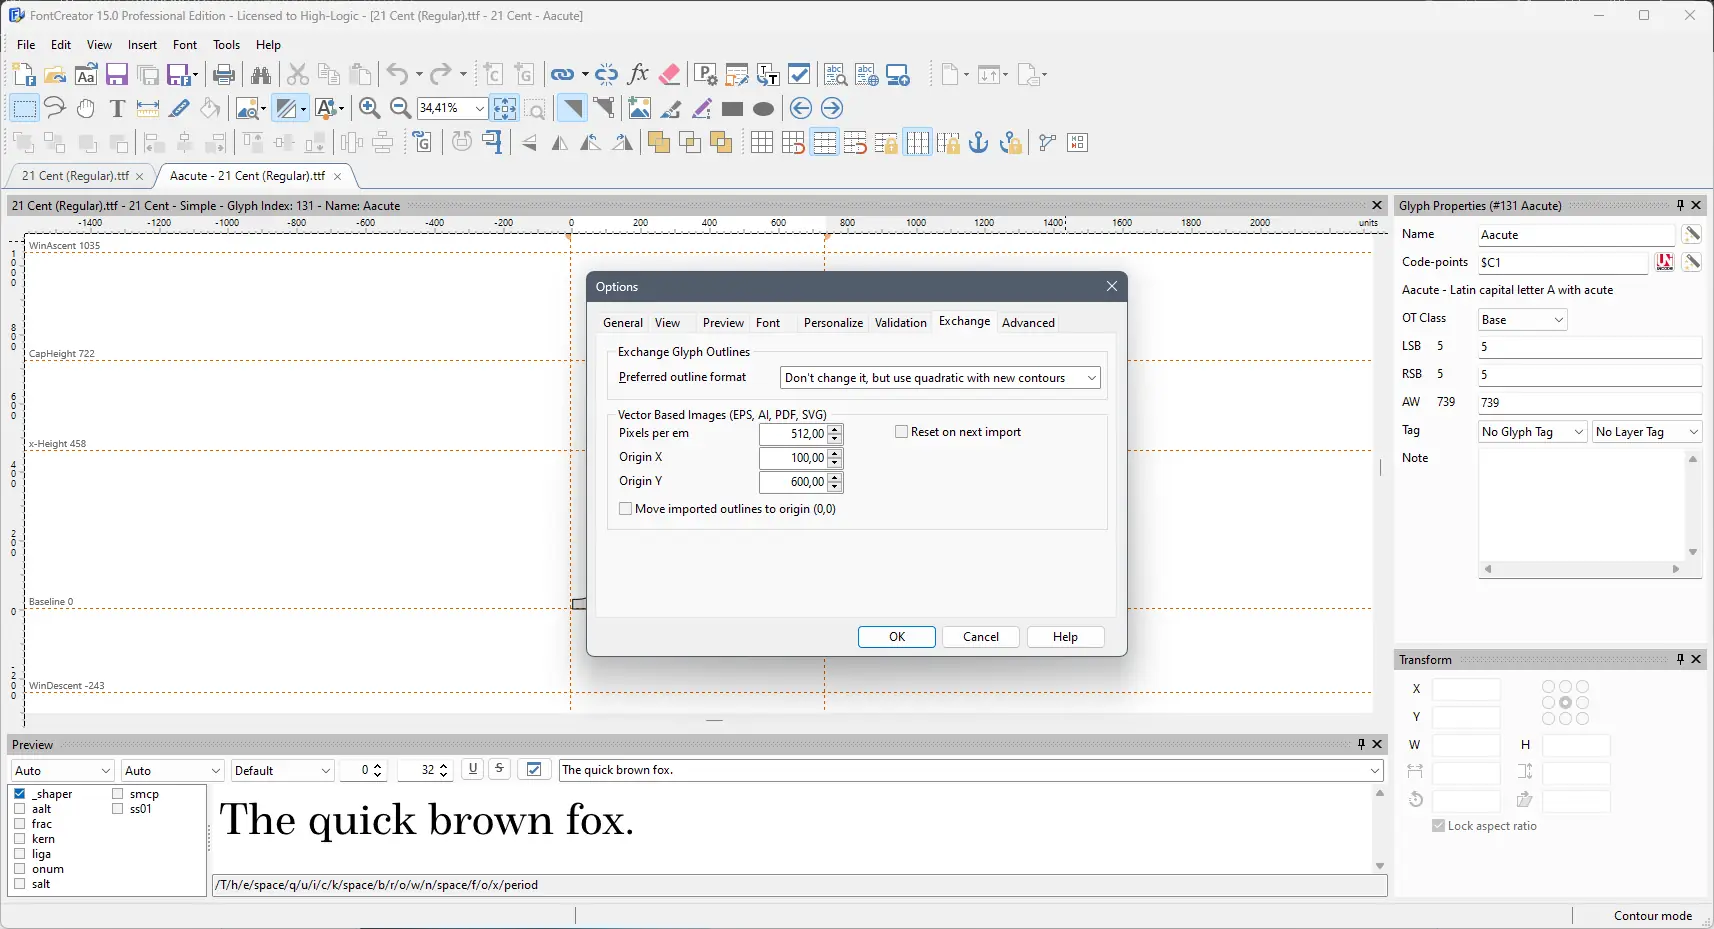The image size is (1714, 929).
Task: Decrease Origin Y value
Action: [x=836, y=487]
